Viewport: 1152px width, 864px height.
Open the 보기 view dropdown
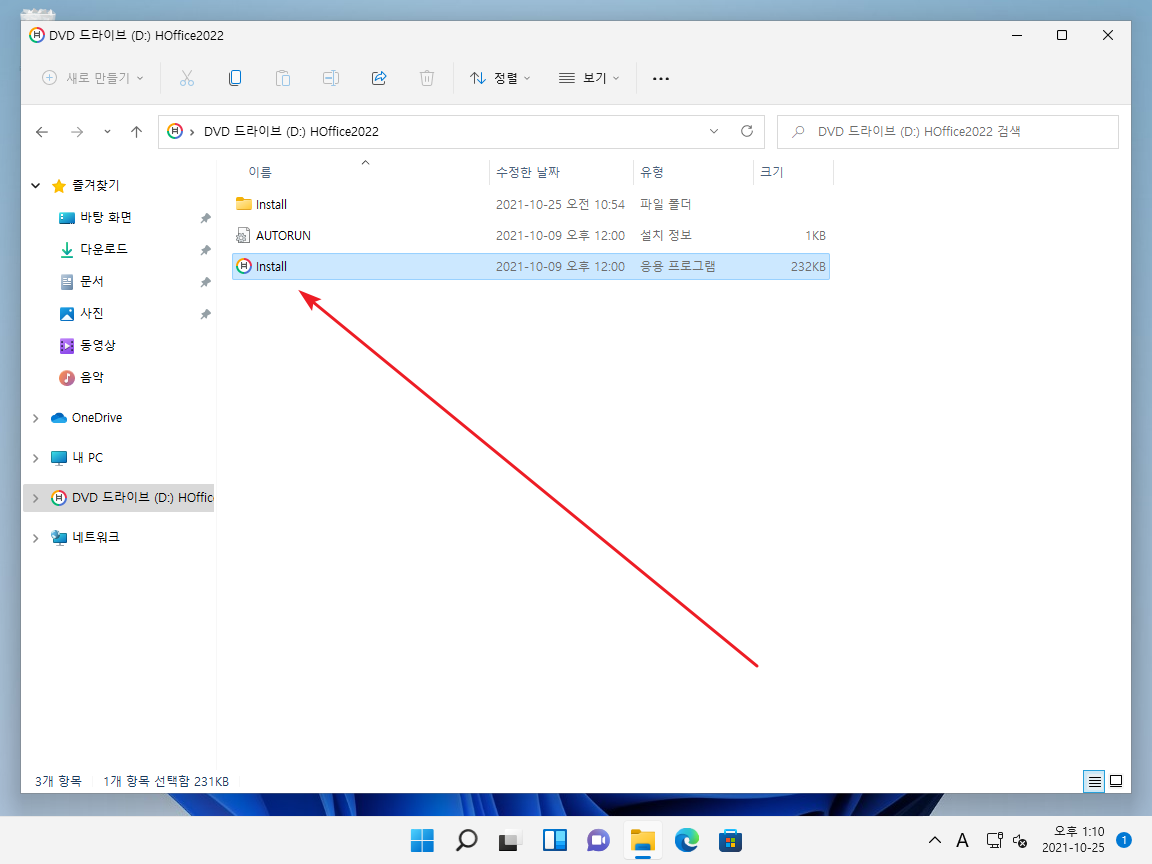589,78
